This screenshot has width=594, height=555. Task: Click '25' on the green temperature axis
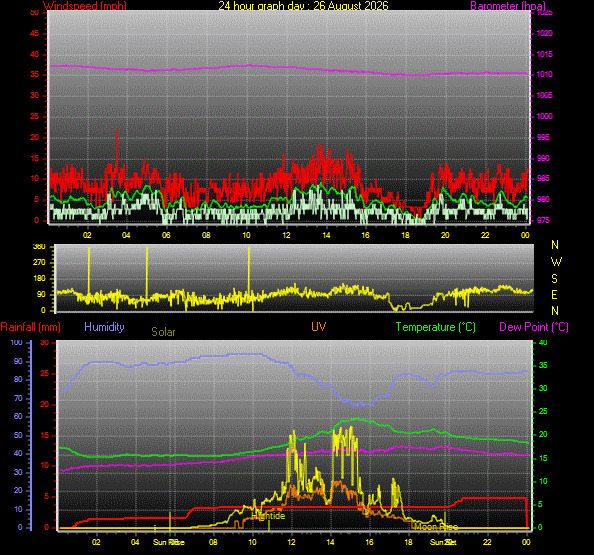[x=543, y=411]
